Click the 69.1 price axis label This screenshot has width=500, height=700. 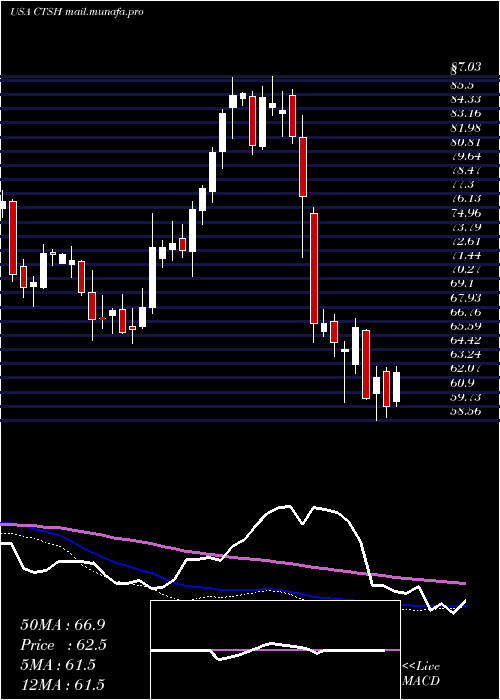point(462,283)
